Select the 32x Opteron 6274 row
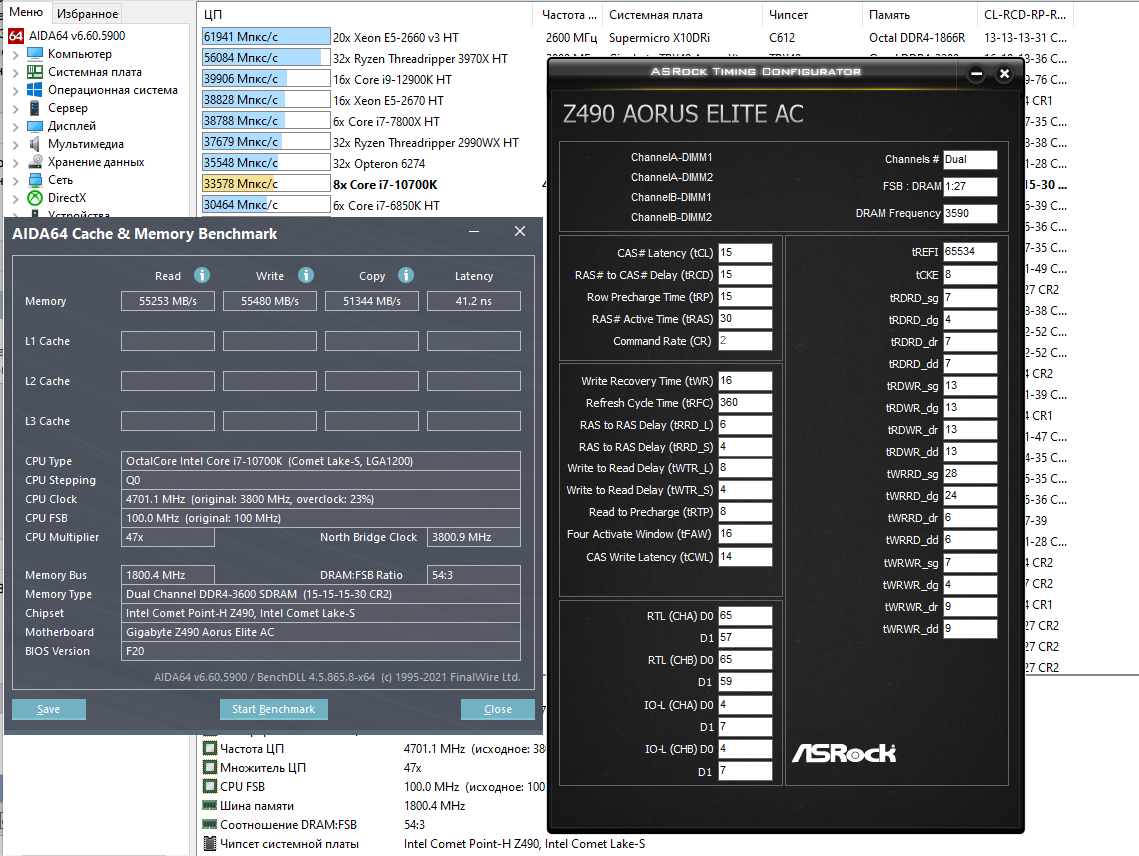Image resolution: width=1139 pixels, height=856 pixels. point(378,163)
